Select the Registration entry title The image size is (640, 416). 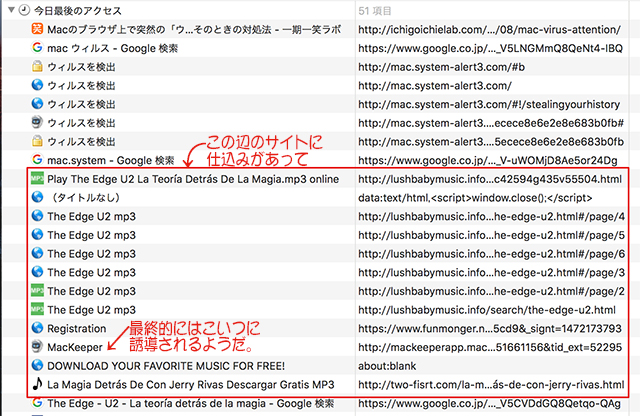[x=77, y=329]
